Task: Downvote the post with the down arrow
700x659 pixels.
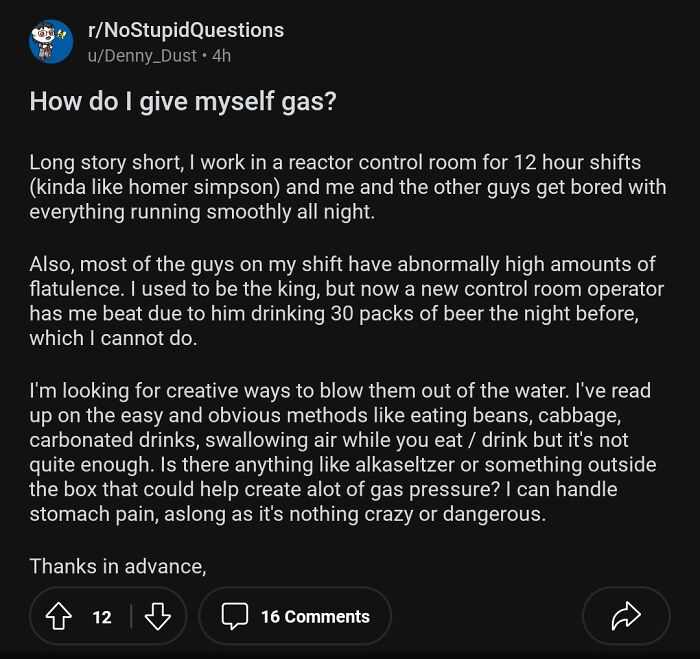Action: (158, 616)
